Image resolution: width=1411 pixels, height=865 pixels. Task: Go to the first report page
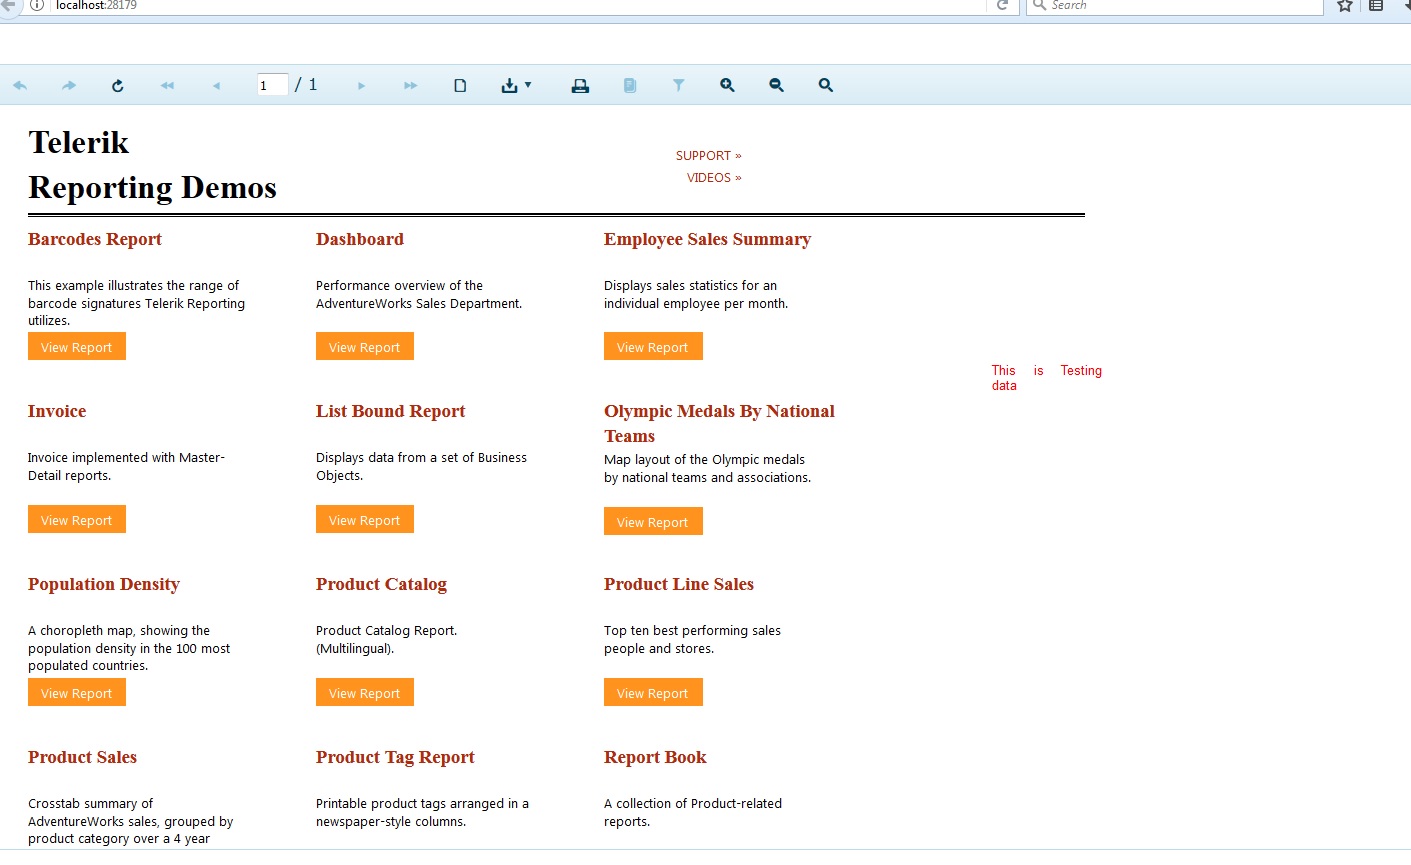[x=167, y=86]
